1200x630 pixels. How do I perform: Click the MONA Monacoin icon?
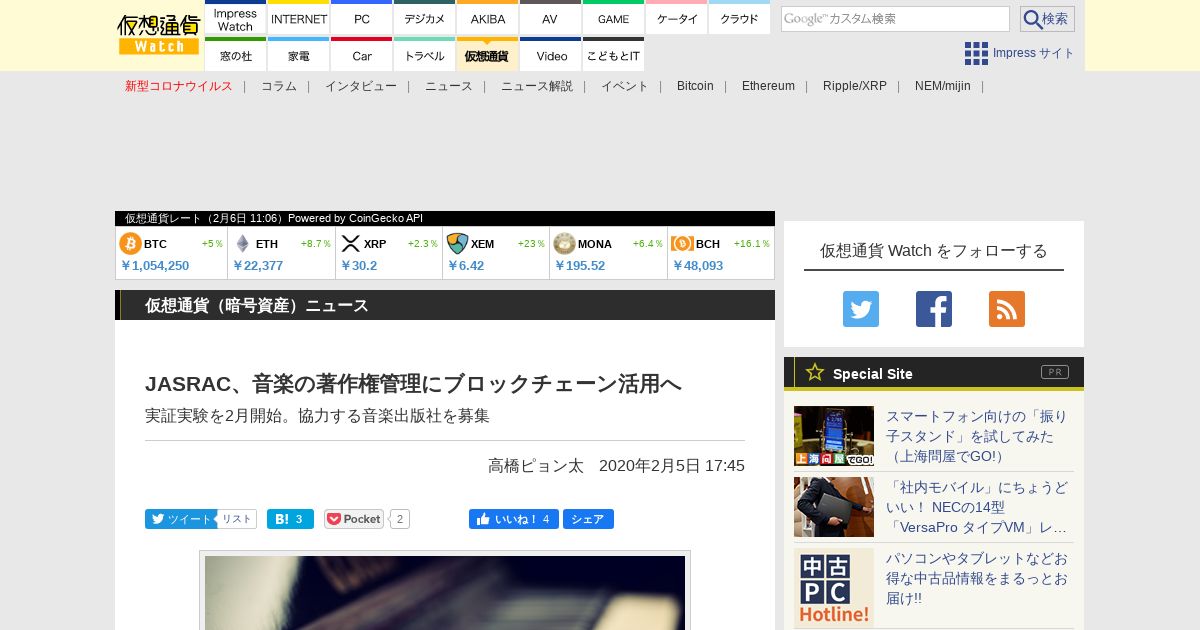pyautogui.click(x=564, y=243)
